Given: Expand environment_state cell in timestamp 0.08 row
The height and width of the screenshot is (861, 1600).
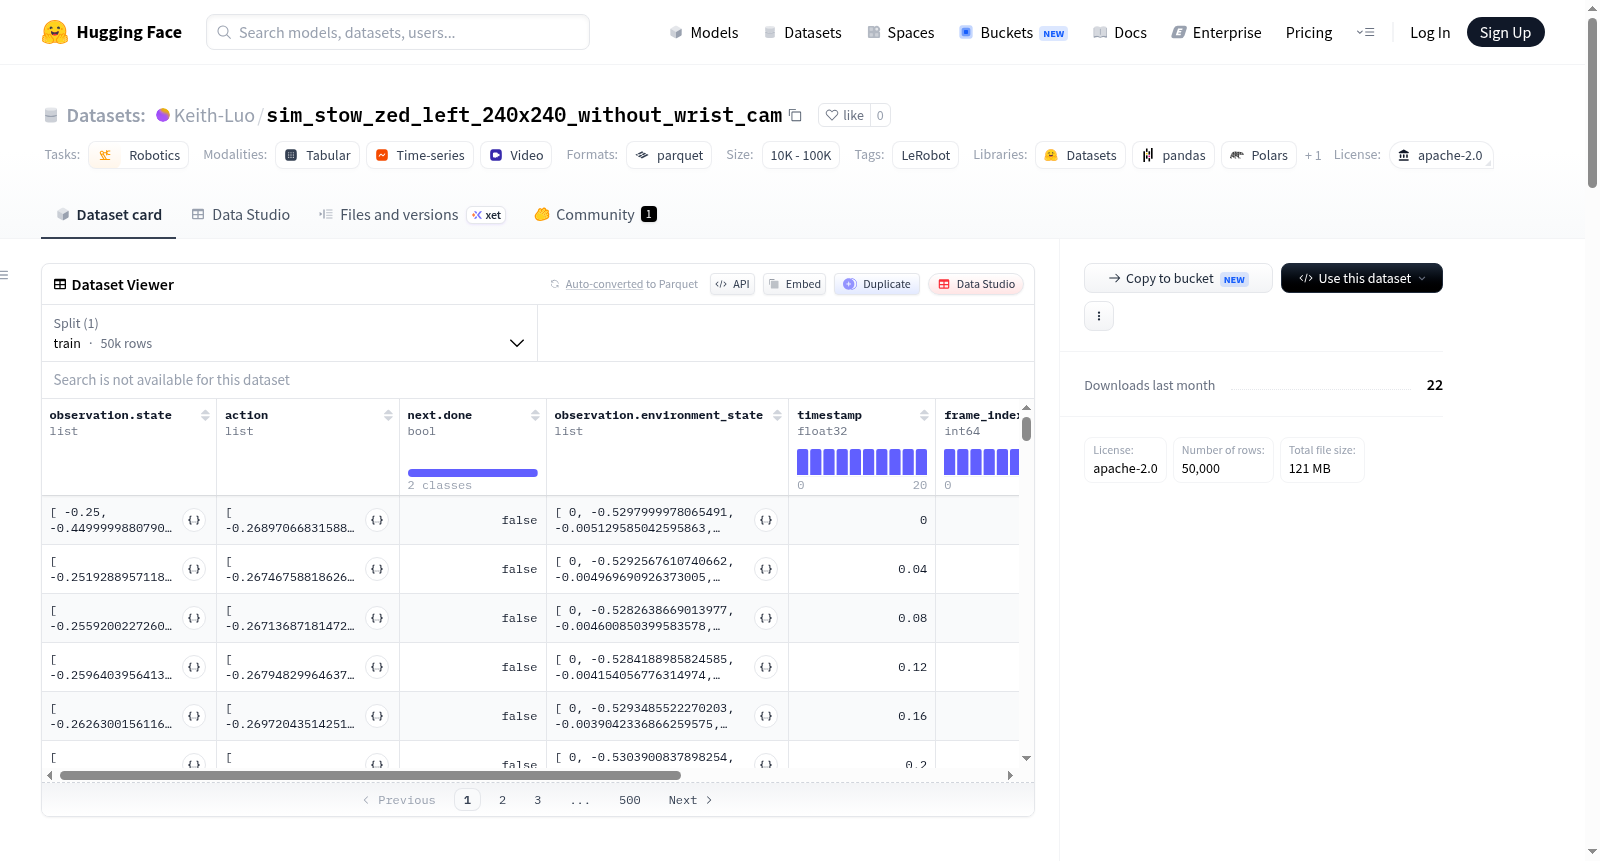Looking at the screenshot, I should (x=766, y=618).
